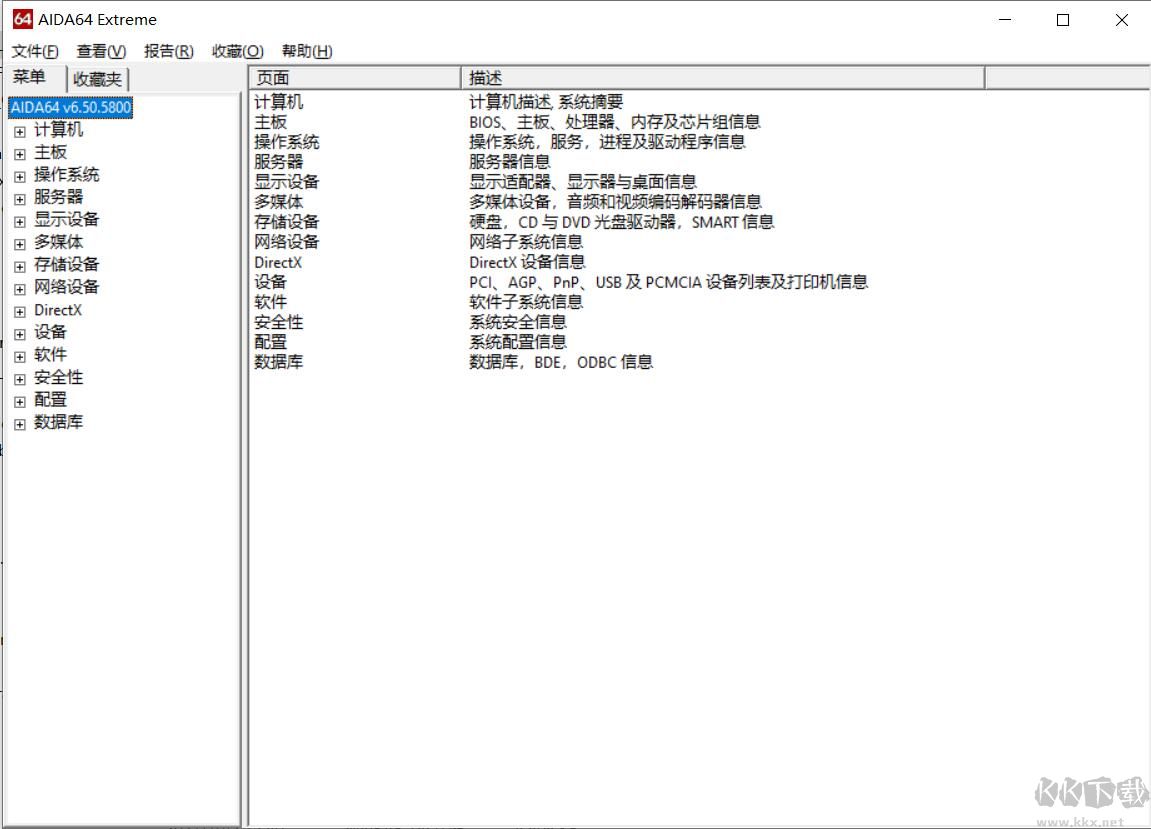Image resolution: width=1151 pixels, height=829 pixels.
Task: Select the AIDA64 v6.50.5800 root node
Action: [70, 107]
